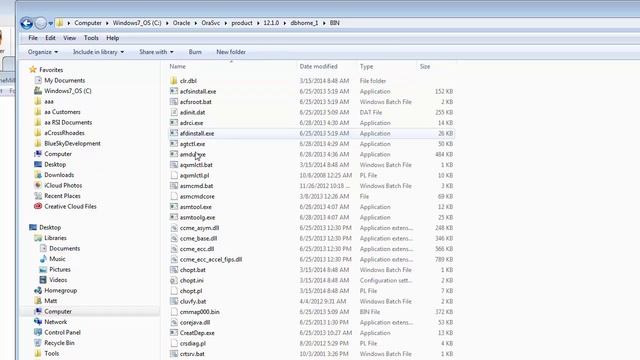This screenshot has height=360, width=640.
Task: Open the Organize dropdown
Action: pyautogui.click(x=43, y=52)
